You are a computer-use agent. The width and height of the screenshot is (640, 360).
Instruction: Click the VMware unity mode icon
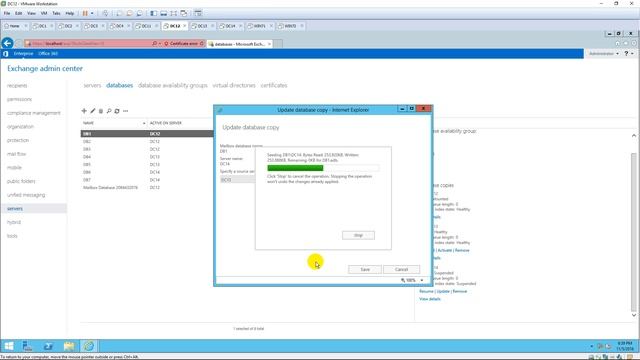click(x=184, y=13)
